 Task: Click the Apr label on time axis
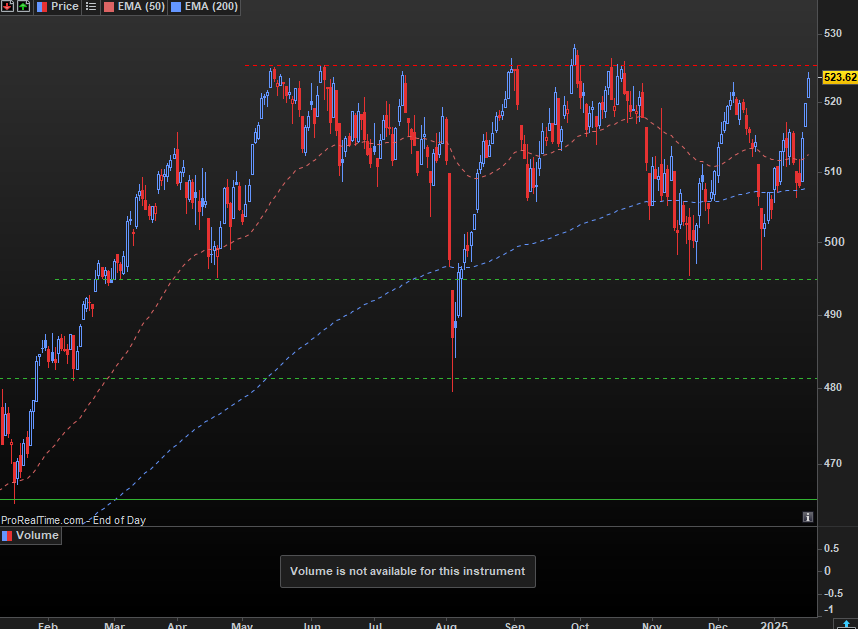pos(177,625)
